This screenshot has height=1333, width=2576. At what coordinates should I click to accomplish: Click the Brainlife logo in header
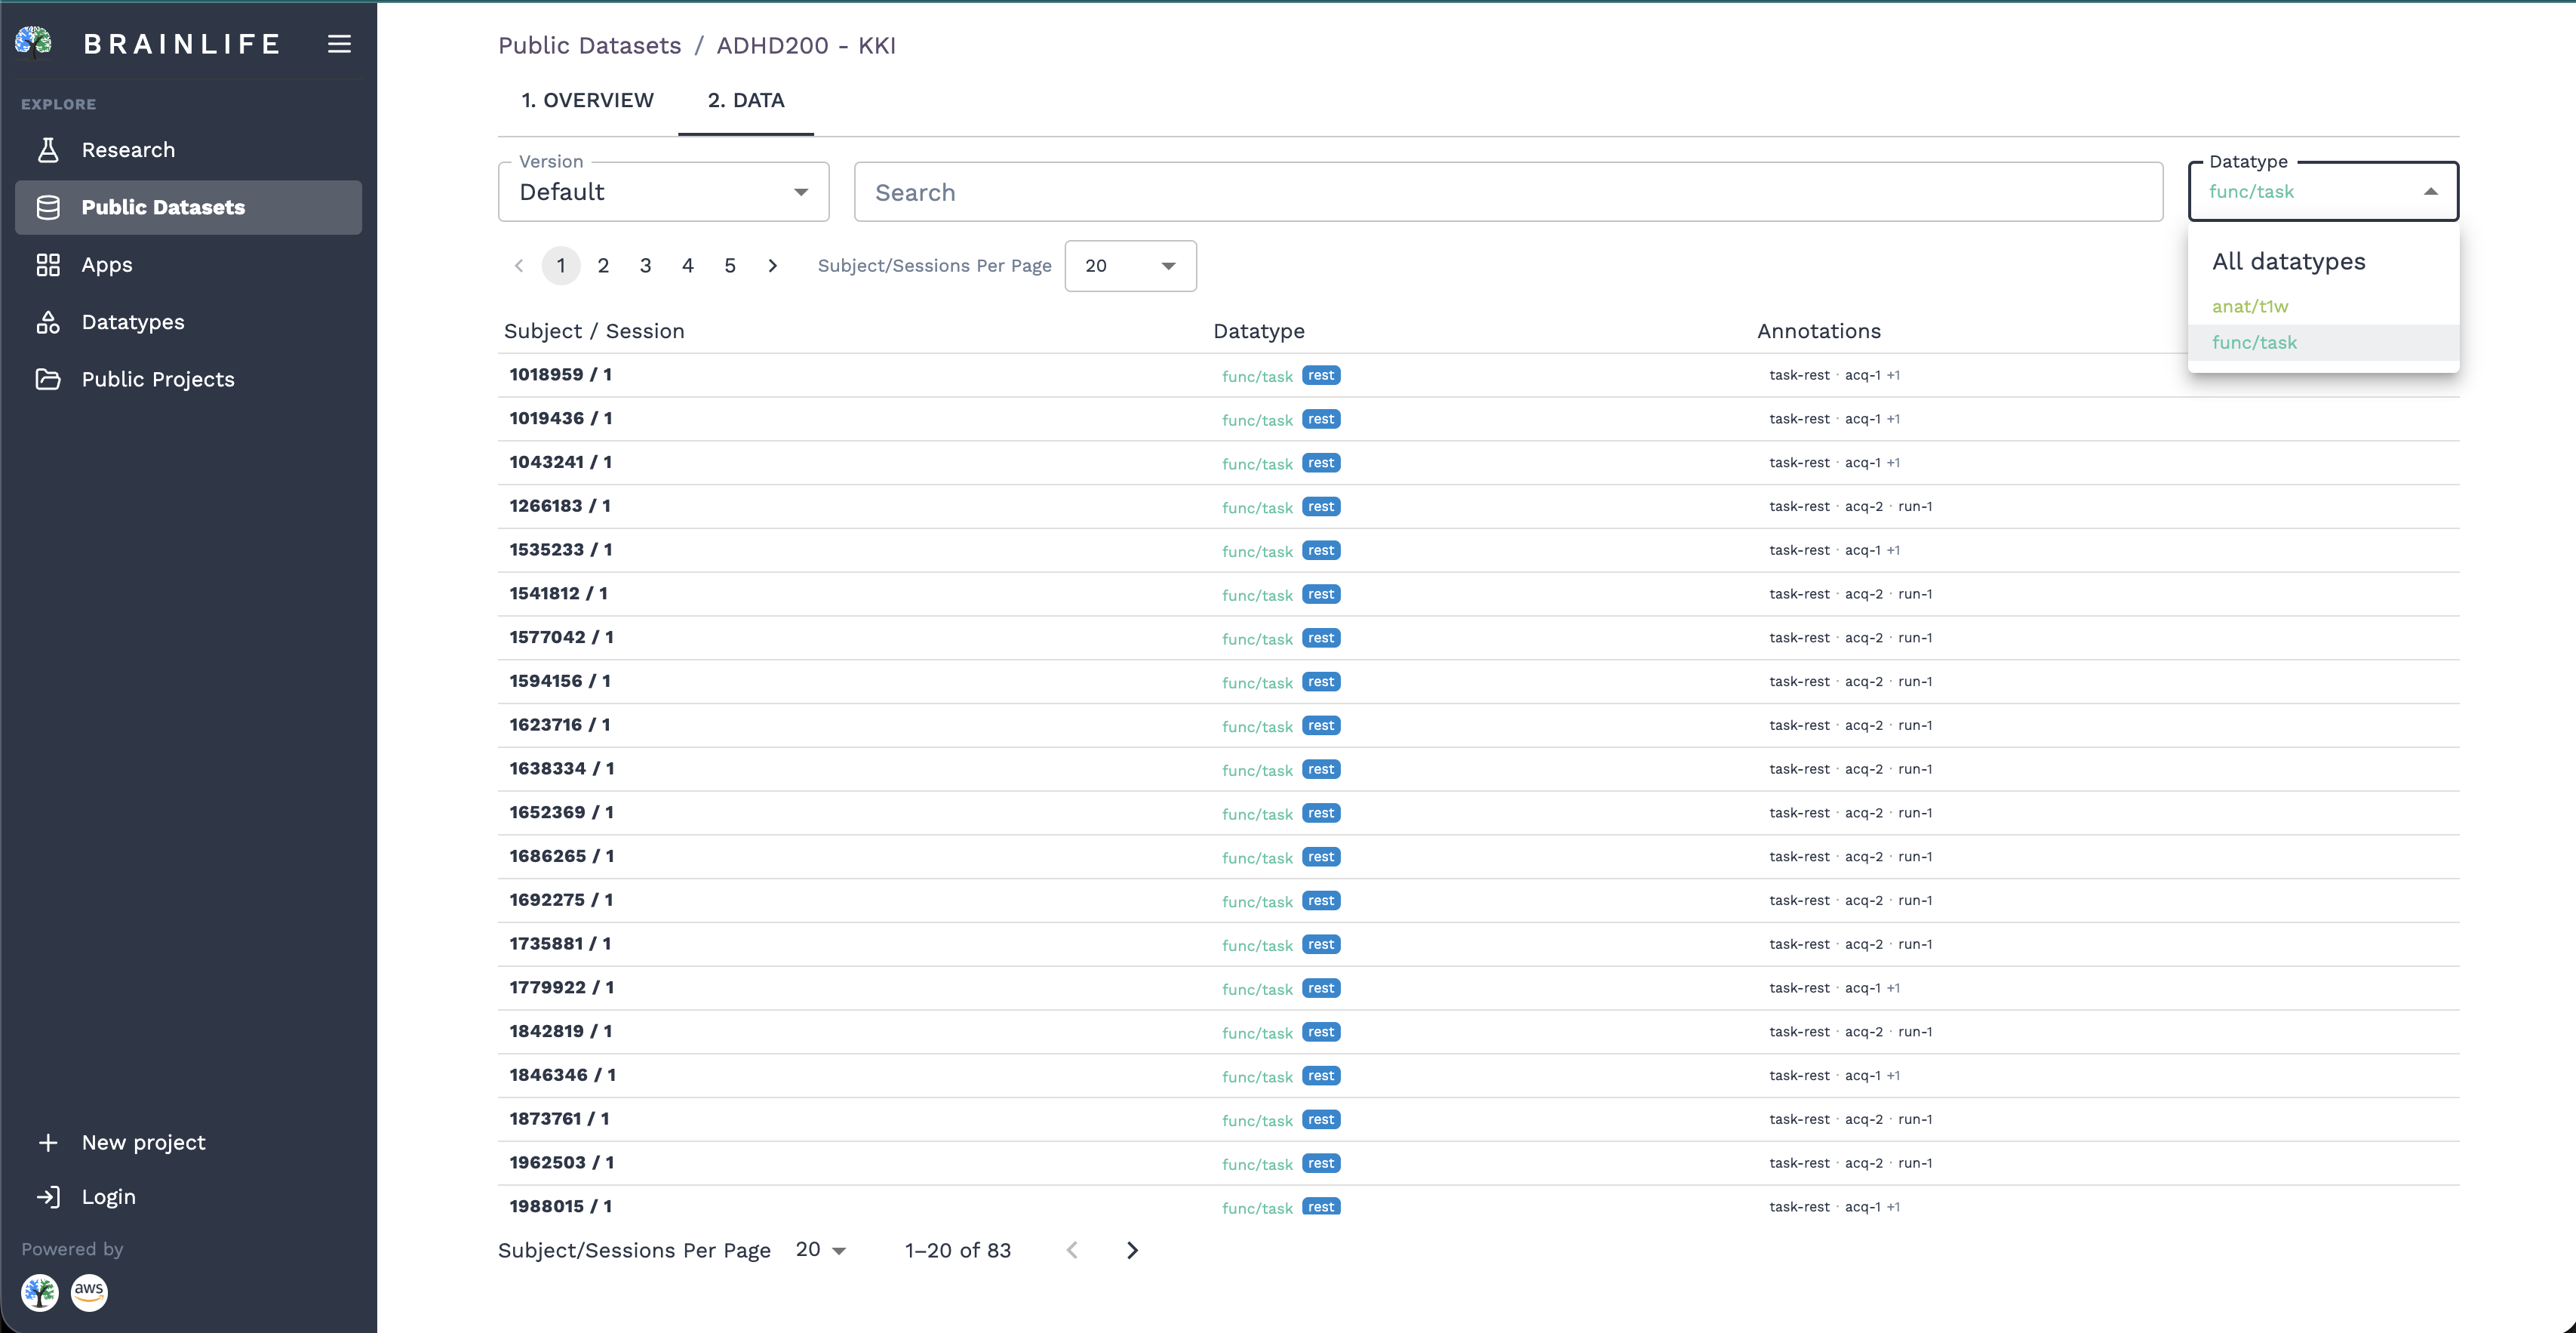[34, 43]
